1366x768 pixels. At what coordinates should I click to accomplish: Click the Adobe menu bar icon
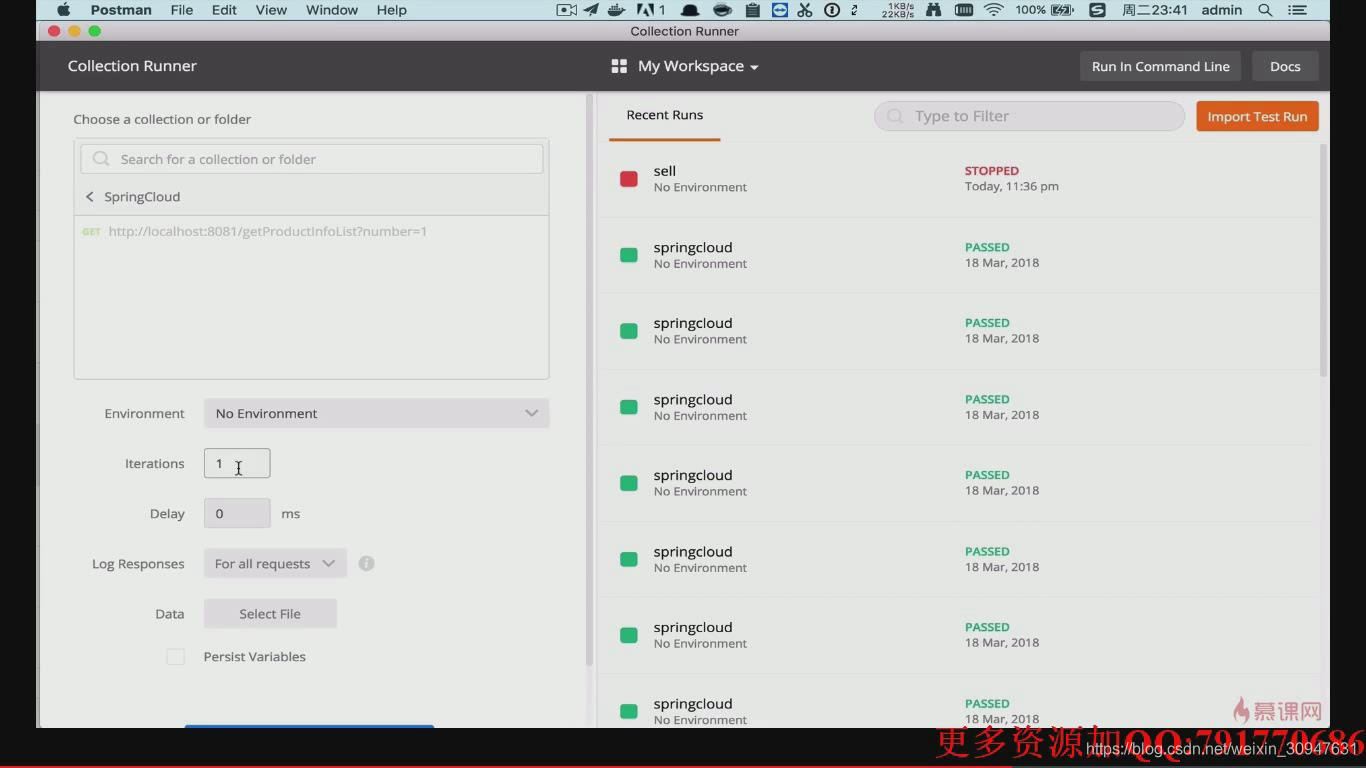click(650, 10)
